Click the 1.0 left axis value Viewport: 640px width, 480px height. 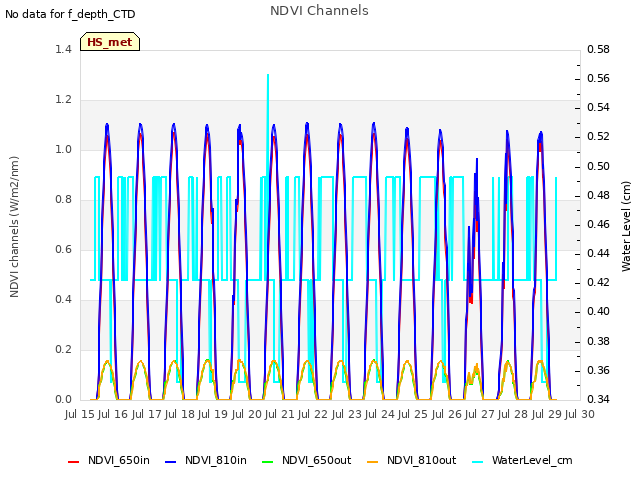pos(63,149)
